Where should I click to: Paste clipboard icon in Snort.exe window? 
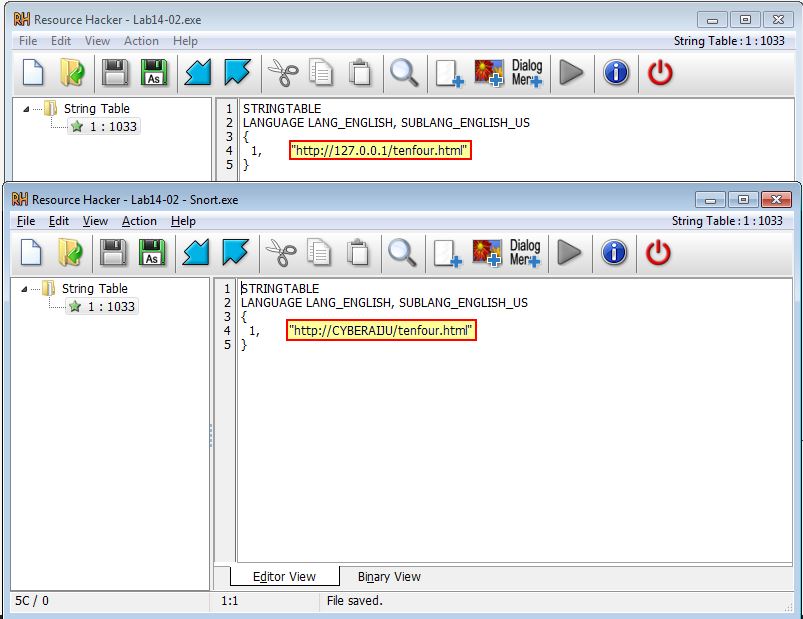(x=358, y=253)
